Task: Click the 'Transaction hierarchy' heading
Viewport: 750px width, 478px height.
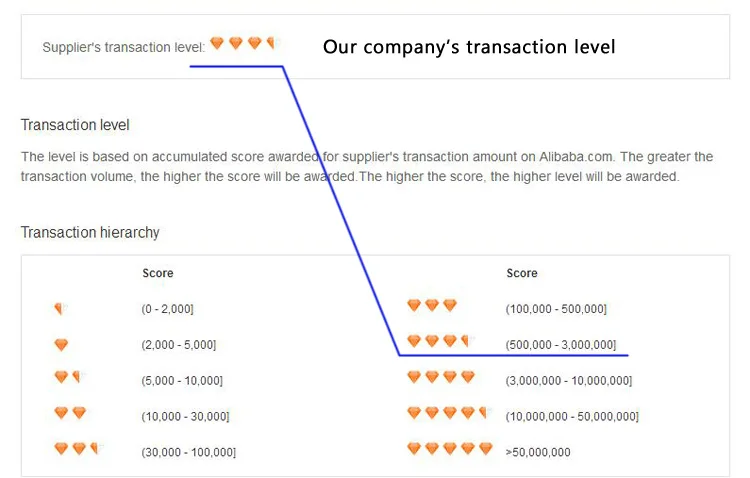Action: 90,232
